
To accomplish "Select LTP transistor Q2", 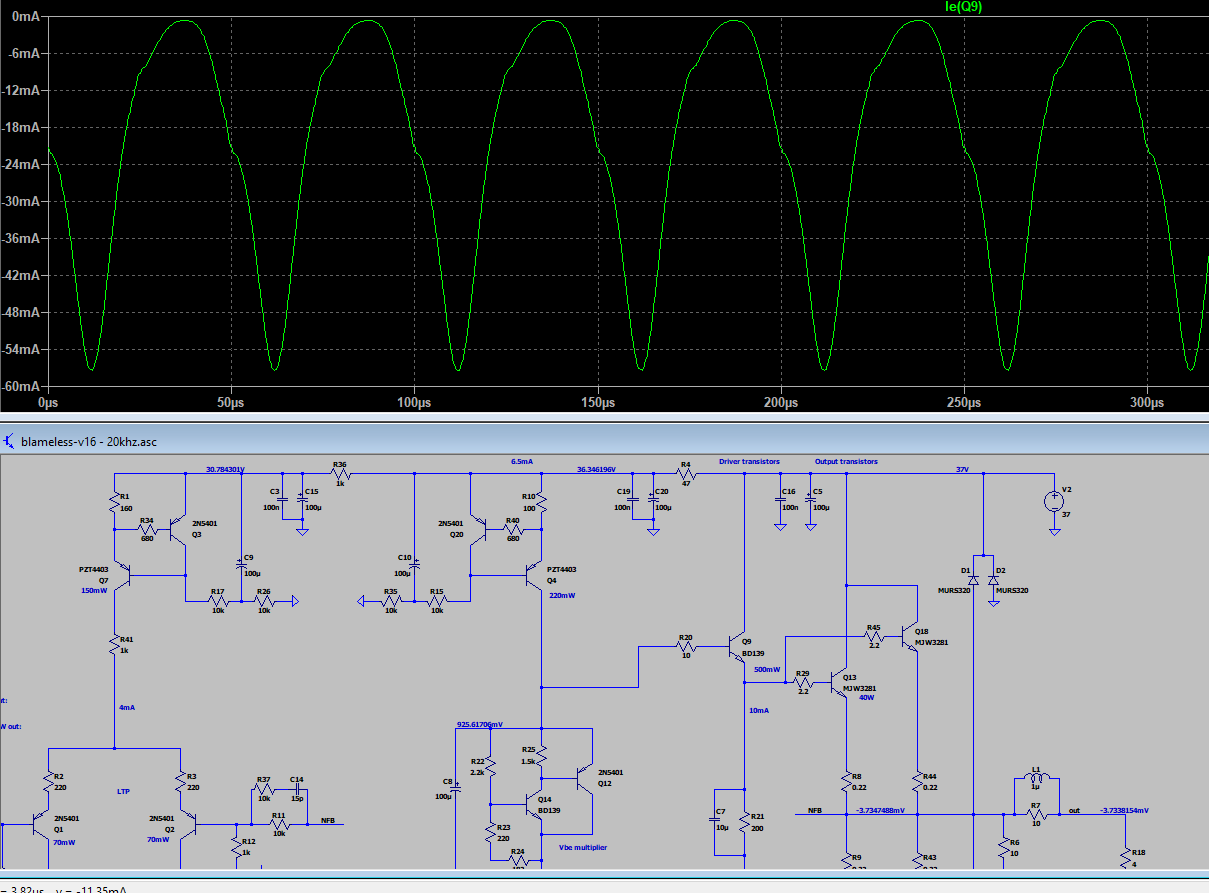I will (x=189, y=823).
